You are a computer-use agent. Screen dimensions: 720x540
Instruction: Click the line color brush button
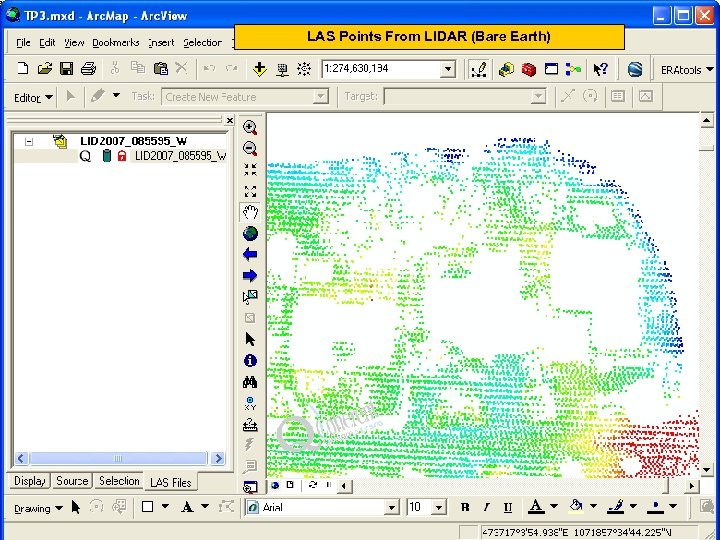pyautogui.click(x=615, y=506)
